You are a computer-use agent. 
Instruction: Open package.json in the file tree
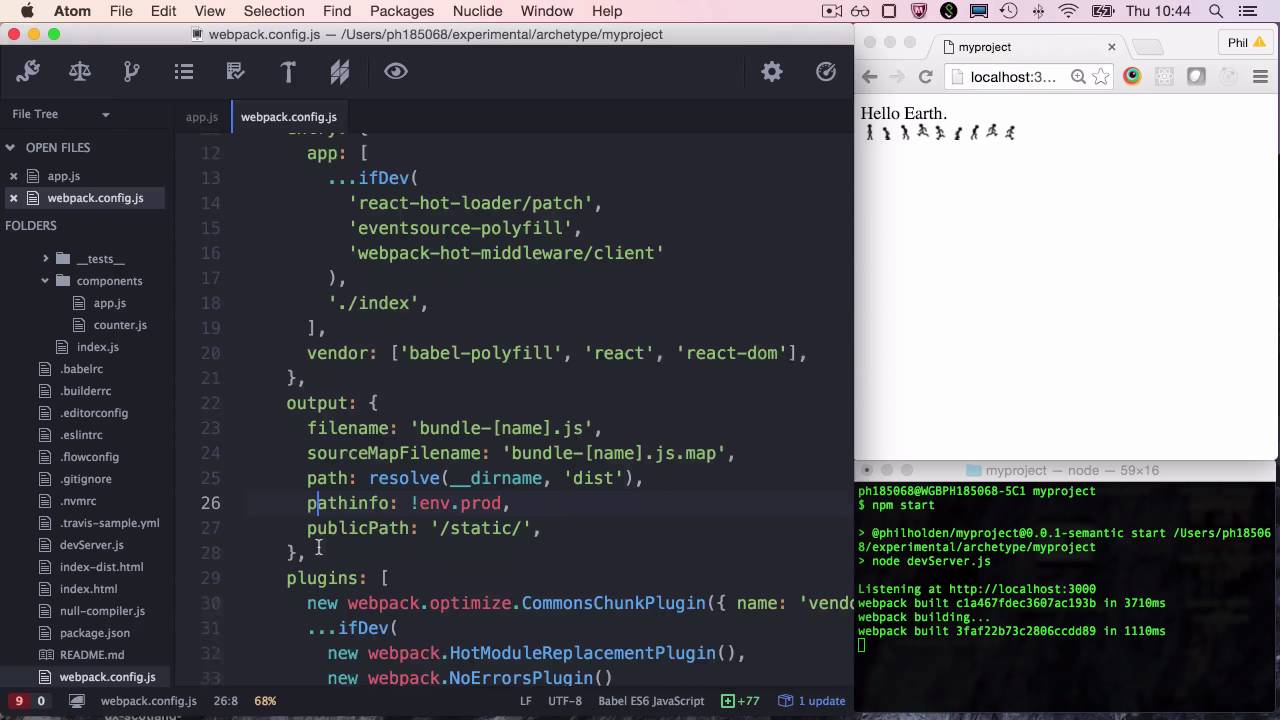[94, 633]
